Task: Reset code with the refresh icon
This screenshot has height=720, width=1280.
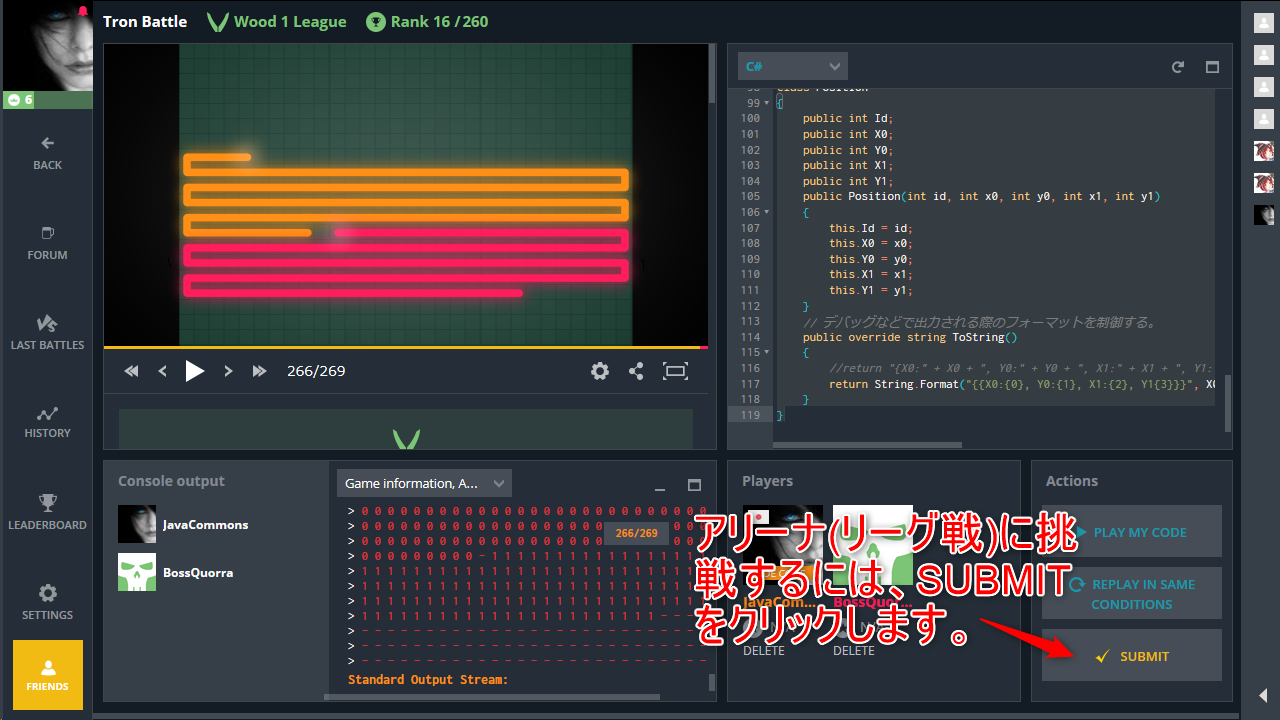Action: [1178, 67]
